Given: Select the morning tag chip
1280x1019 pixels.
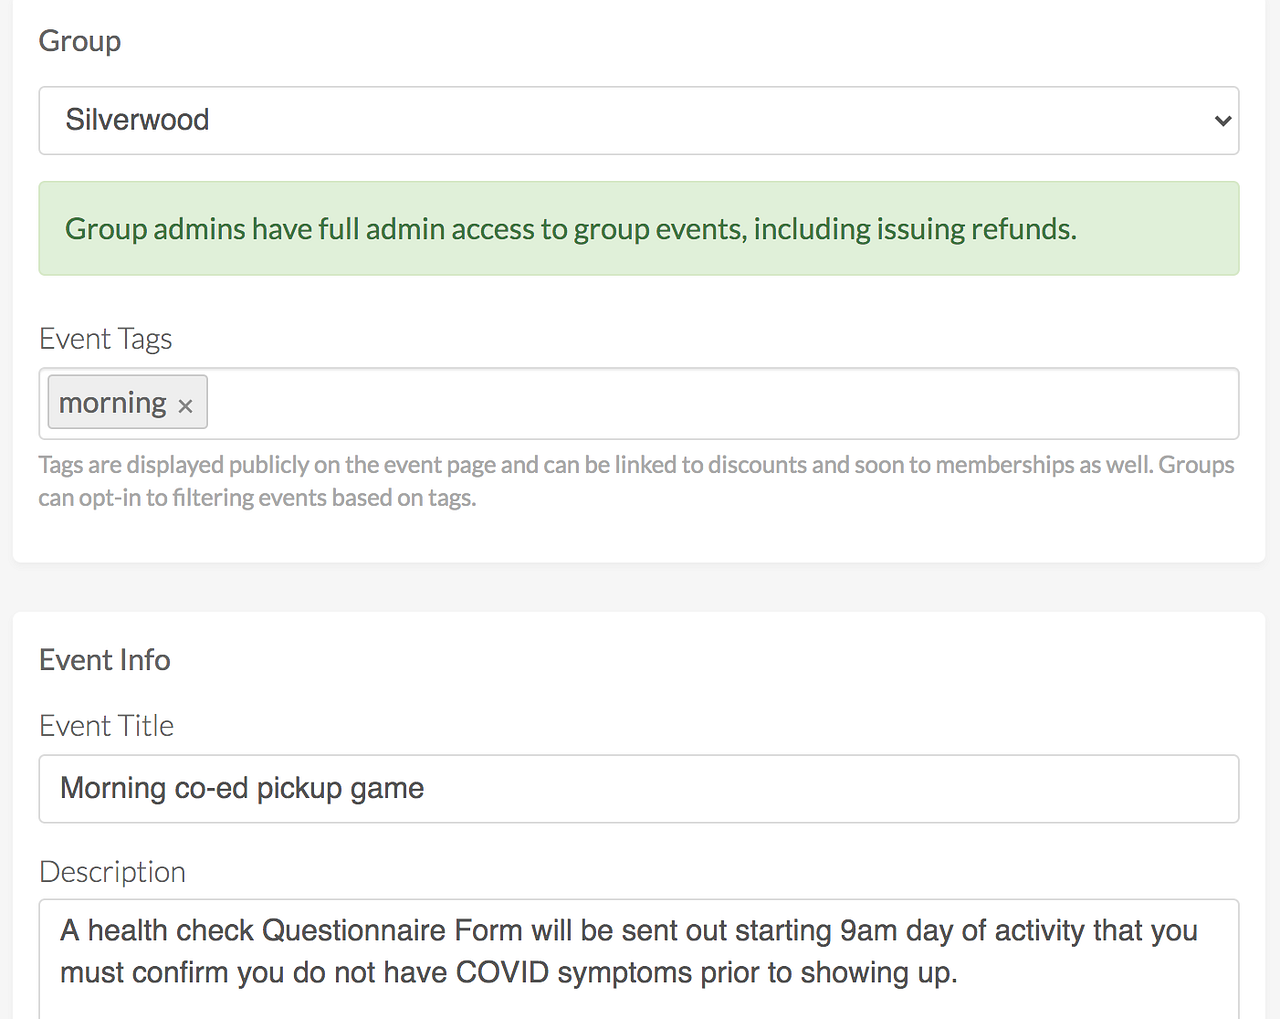Looking at the screenshot, I should 113,403.
